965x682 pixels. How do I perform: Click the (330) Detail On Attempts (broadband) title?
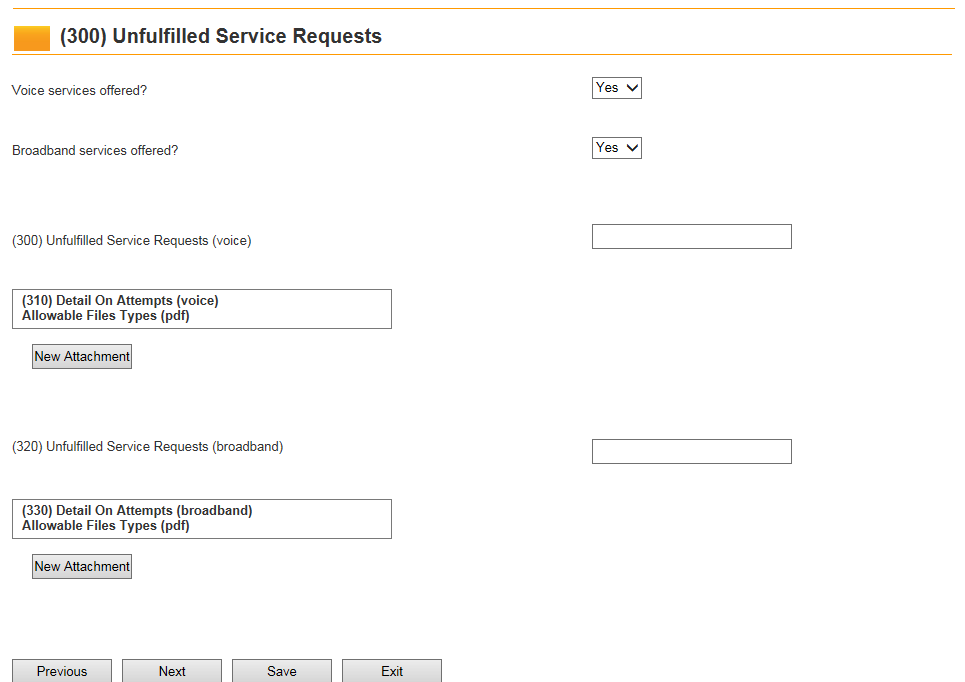(x=137, y=511)
